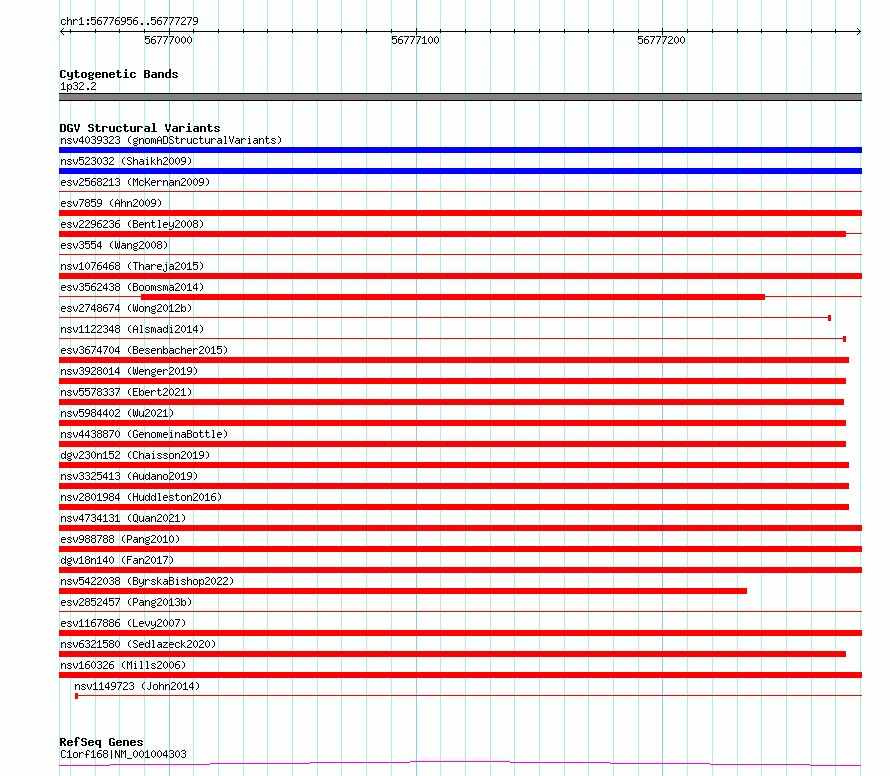This screenshot has width=890, height=776.
Task: Open variant nsv2801984 (Huddleston2016)
Action: [141, 497]
